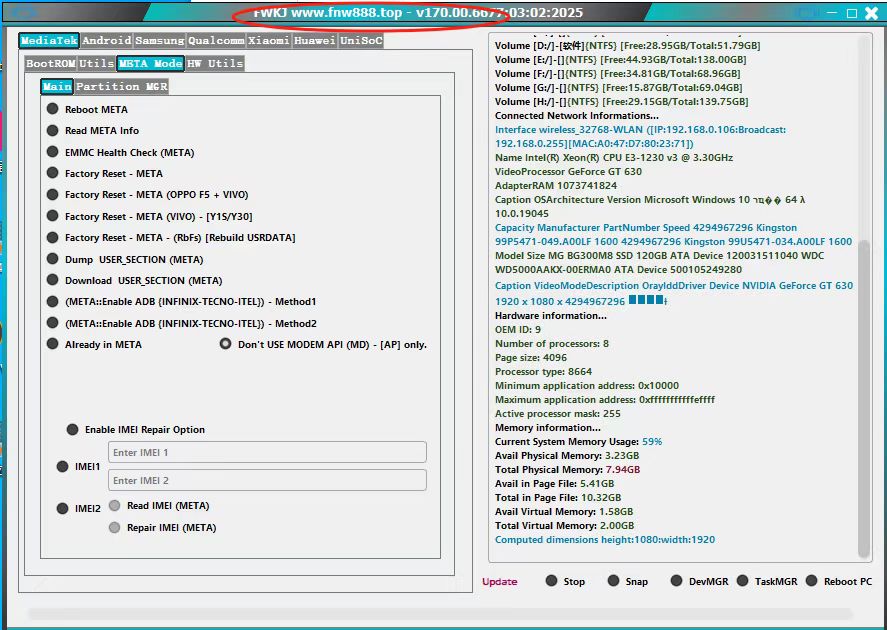Click the Page size: 4096 line
The height and width of the screenshot is (630, 887).
coord(531,357)
